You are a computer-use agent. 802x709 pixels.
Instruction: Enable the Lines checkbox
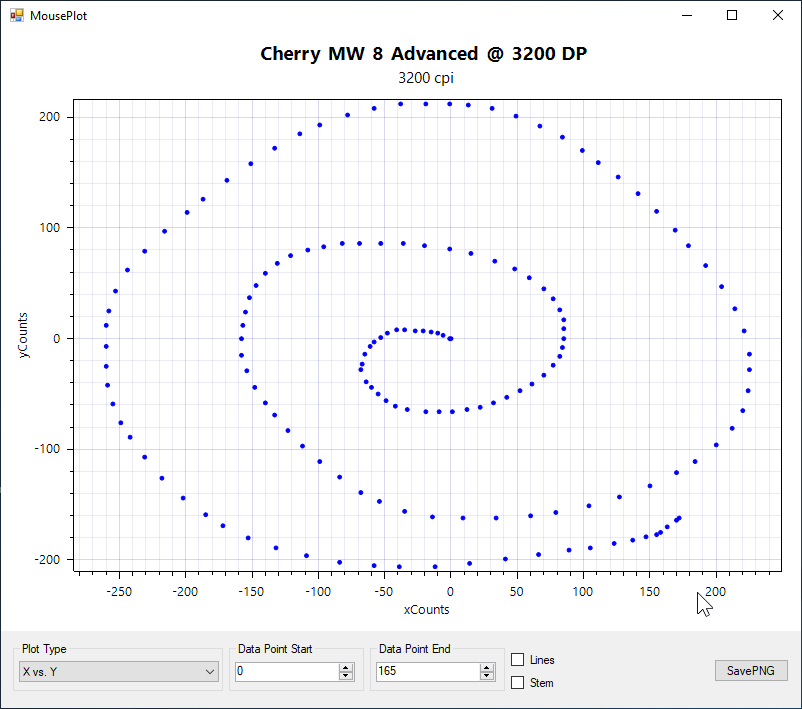pyautogui.click(x=518, y=660)
